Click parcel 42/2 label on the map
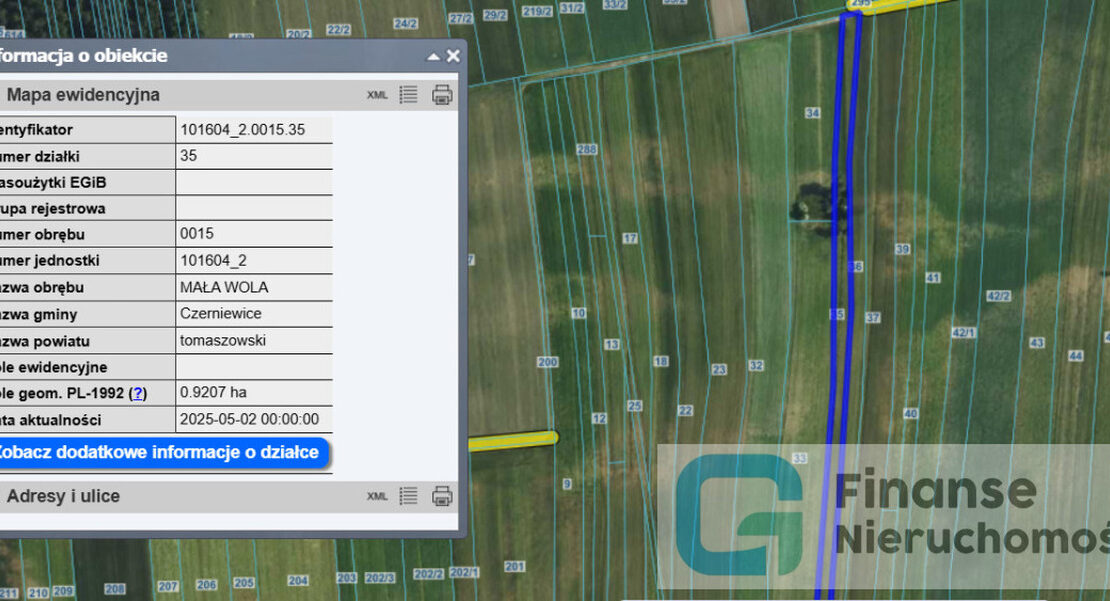1110x601 pixels. click(998, 296)
